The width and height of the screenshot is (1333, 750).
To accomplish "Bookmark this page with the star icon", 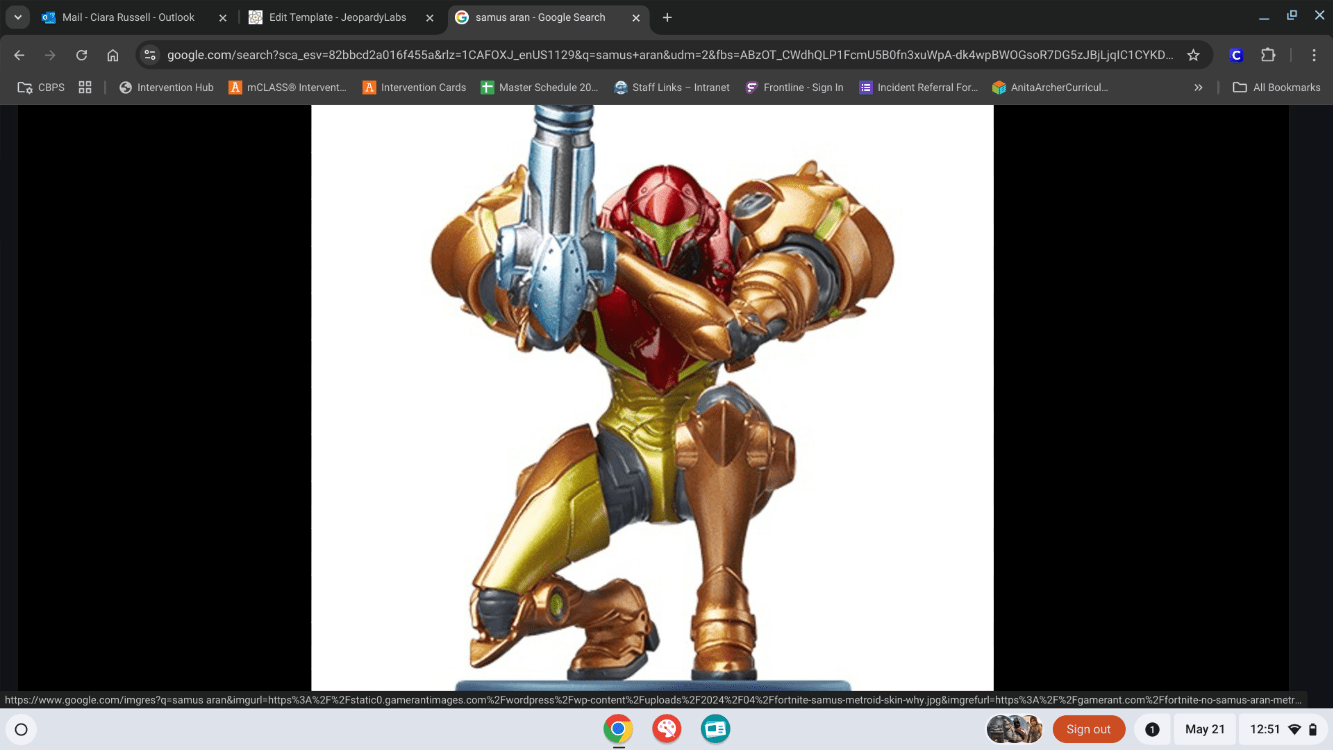I will tap(1193, 55).
